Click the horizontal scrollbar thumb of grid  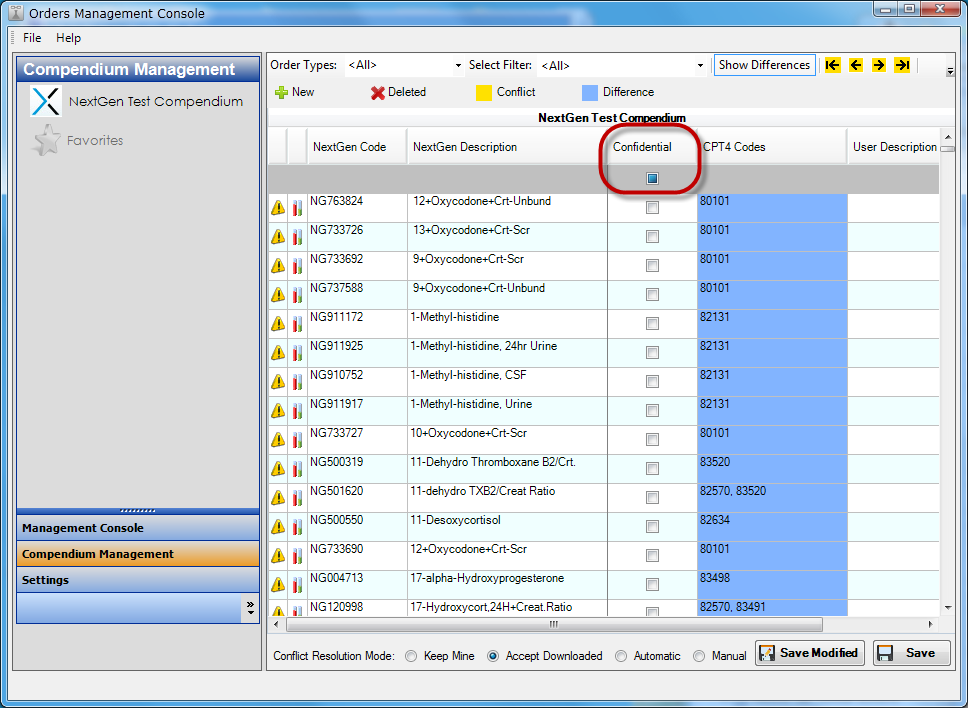pos(554,625)
